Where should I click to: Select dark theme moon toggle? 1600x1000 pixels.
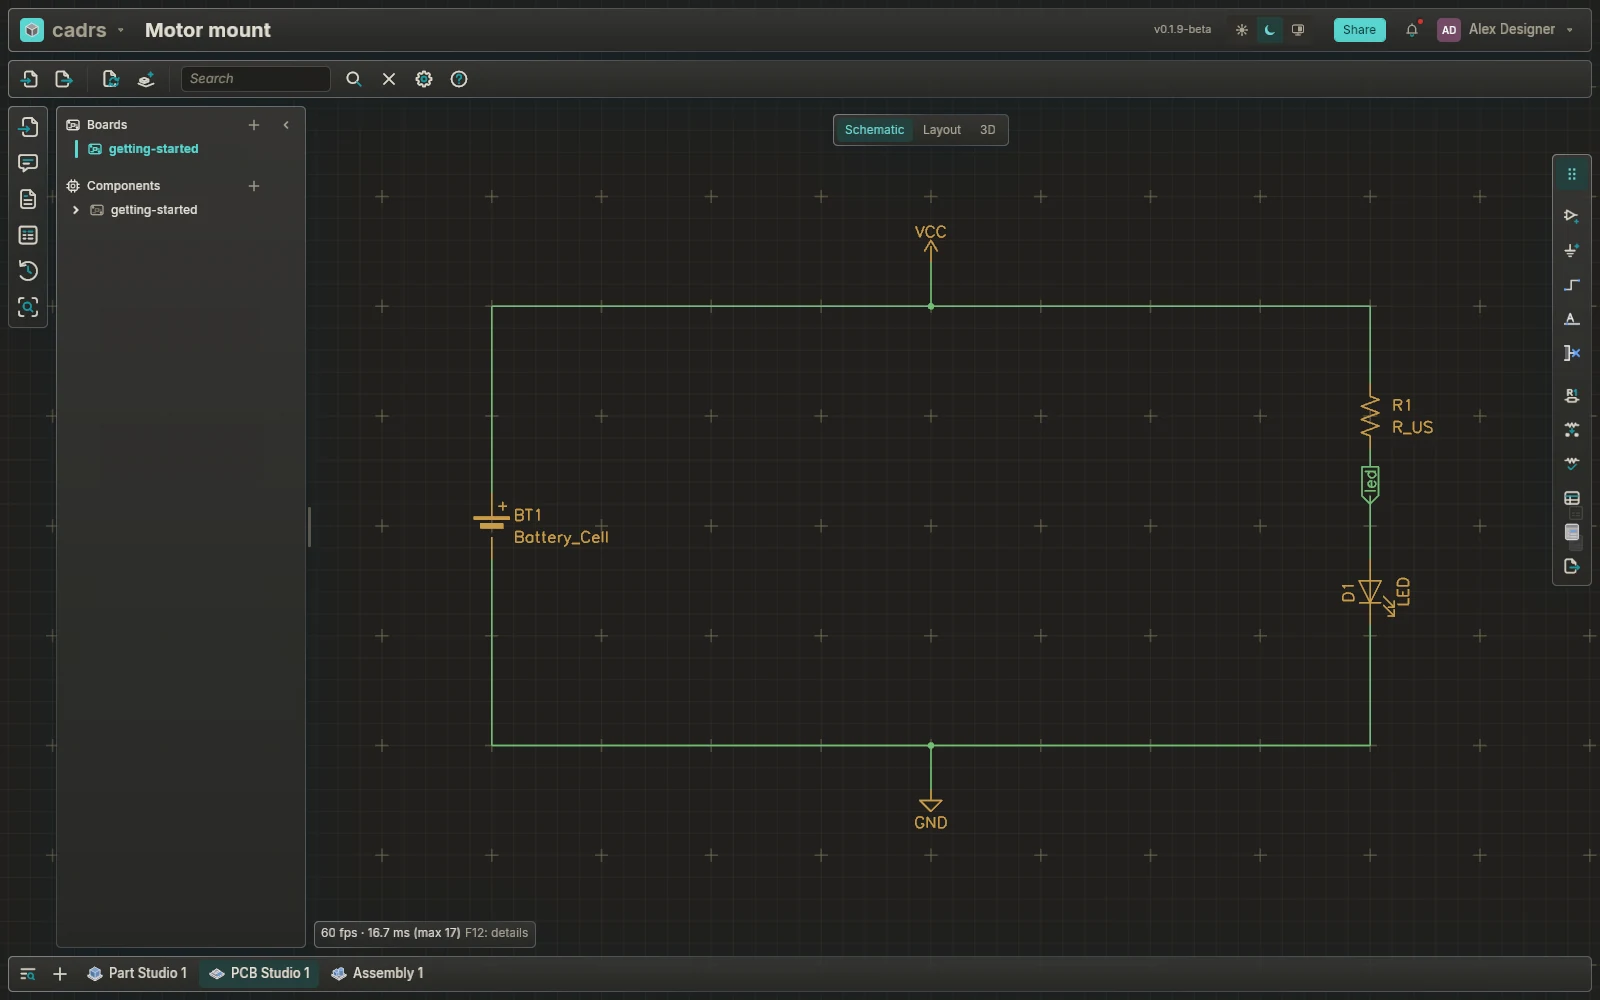1270,30
